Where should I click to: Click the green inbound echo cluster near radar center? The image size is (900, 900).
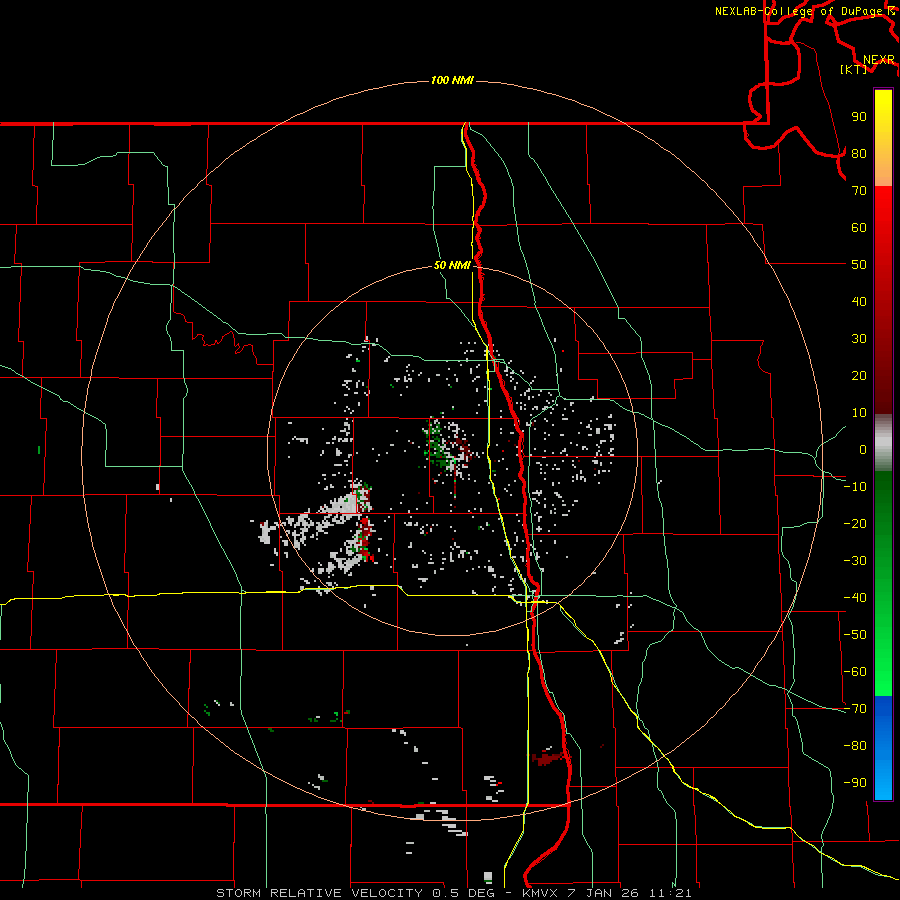click(439, 445)
